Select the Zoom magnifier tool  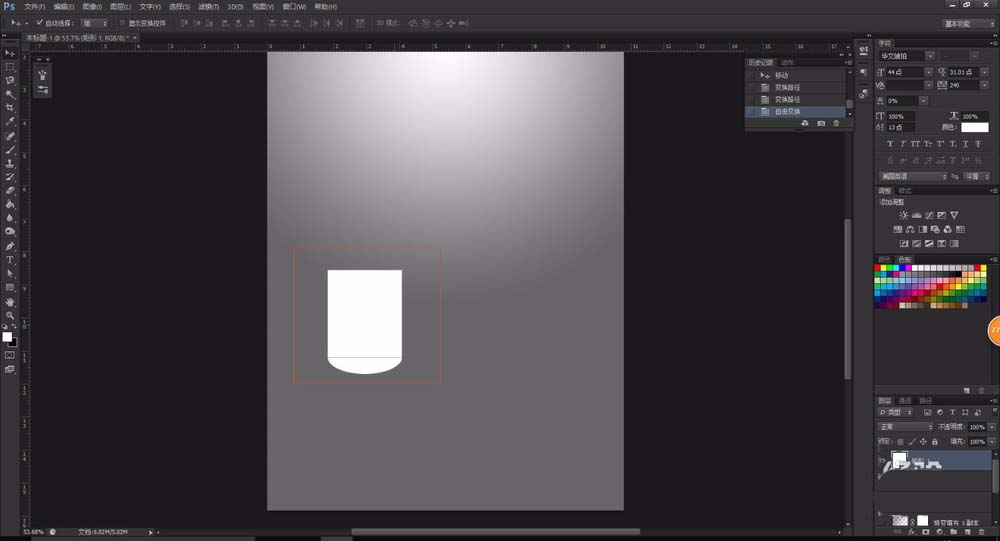pyautogui.click(x=10, y=315)
